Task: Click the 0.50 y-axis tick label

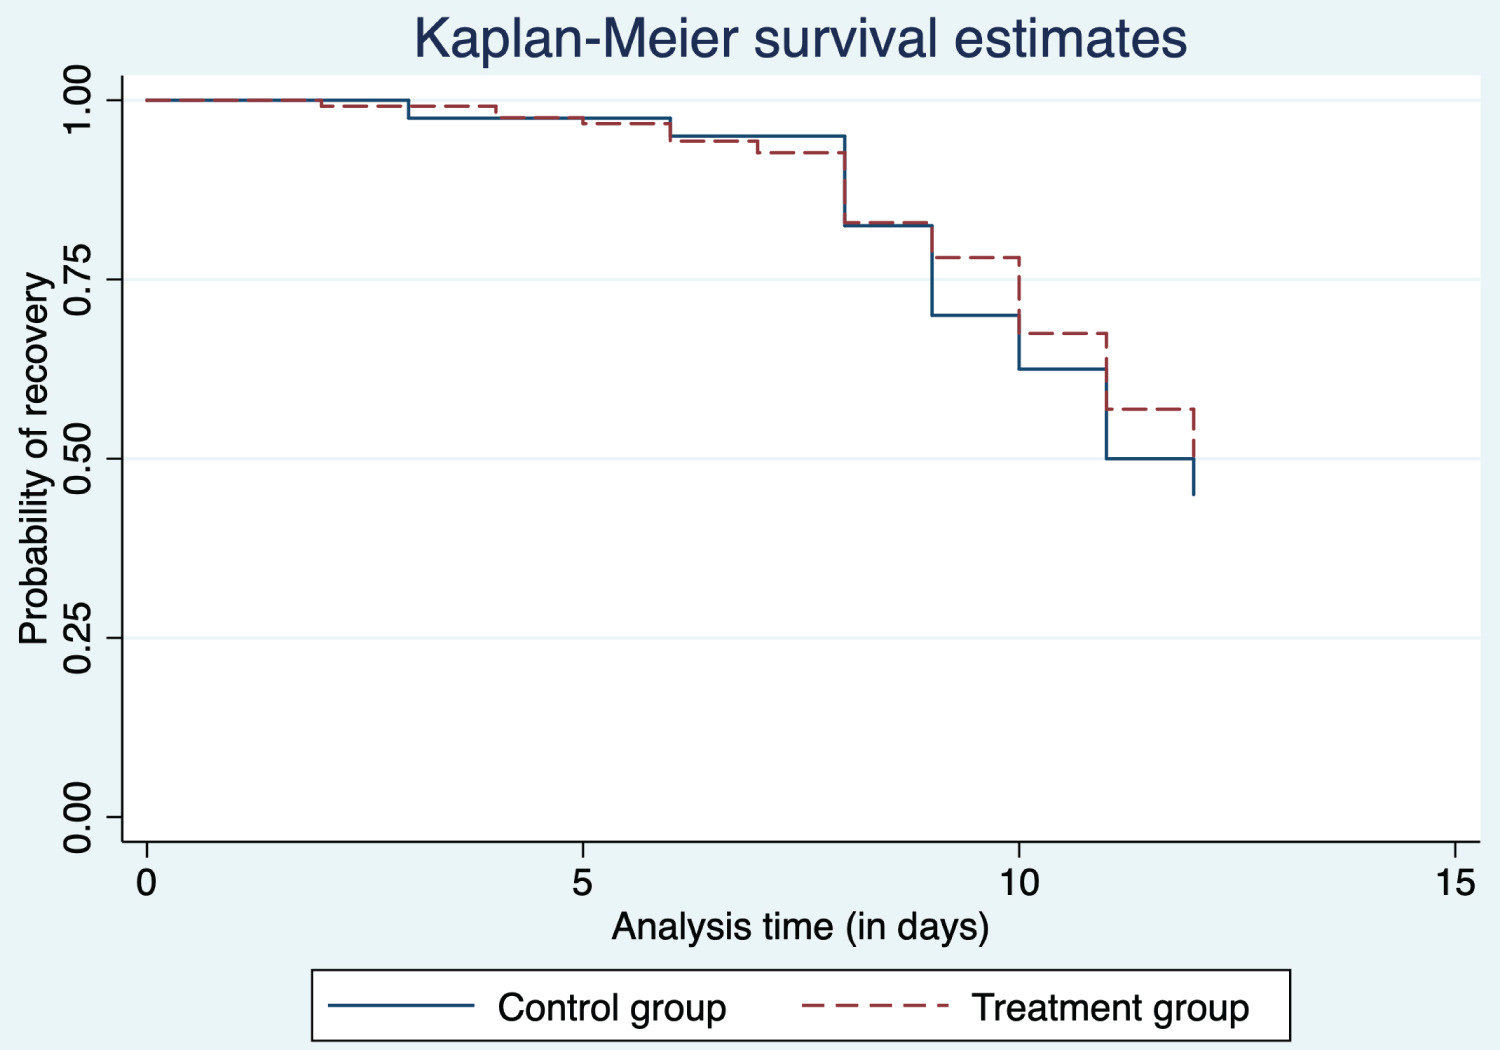Action: pyautogui.click(x=77, y=459)
